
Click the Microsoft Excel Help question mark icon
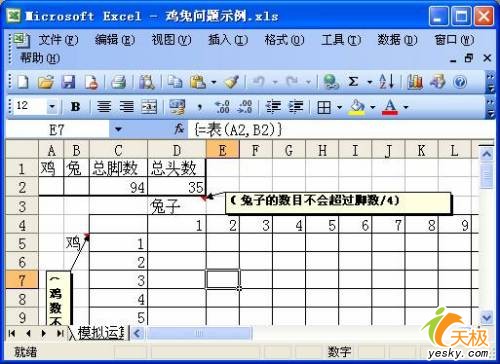click(460, 82)
